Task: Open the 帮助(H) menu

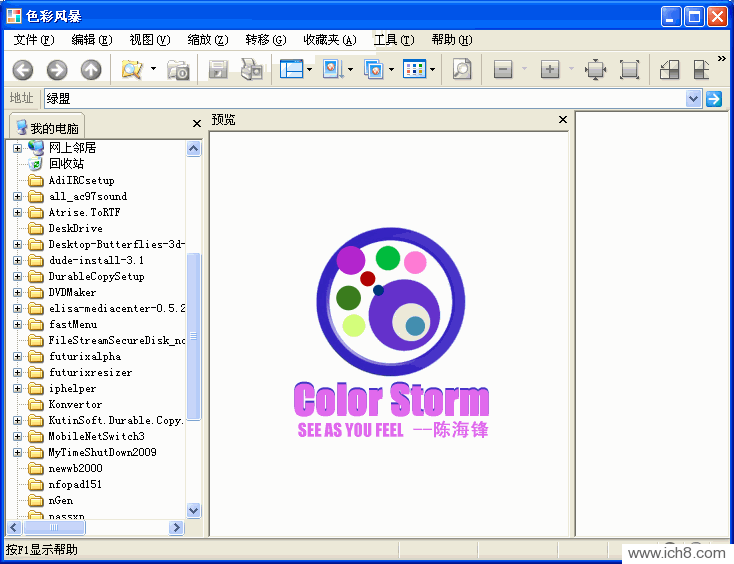Action: (x=452, y=40)
